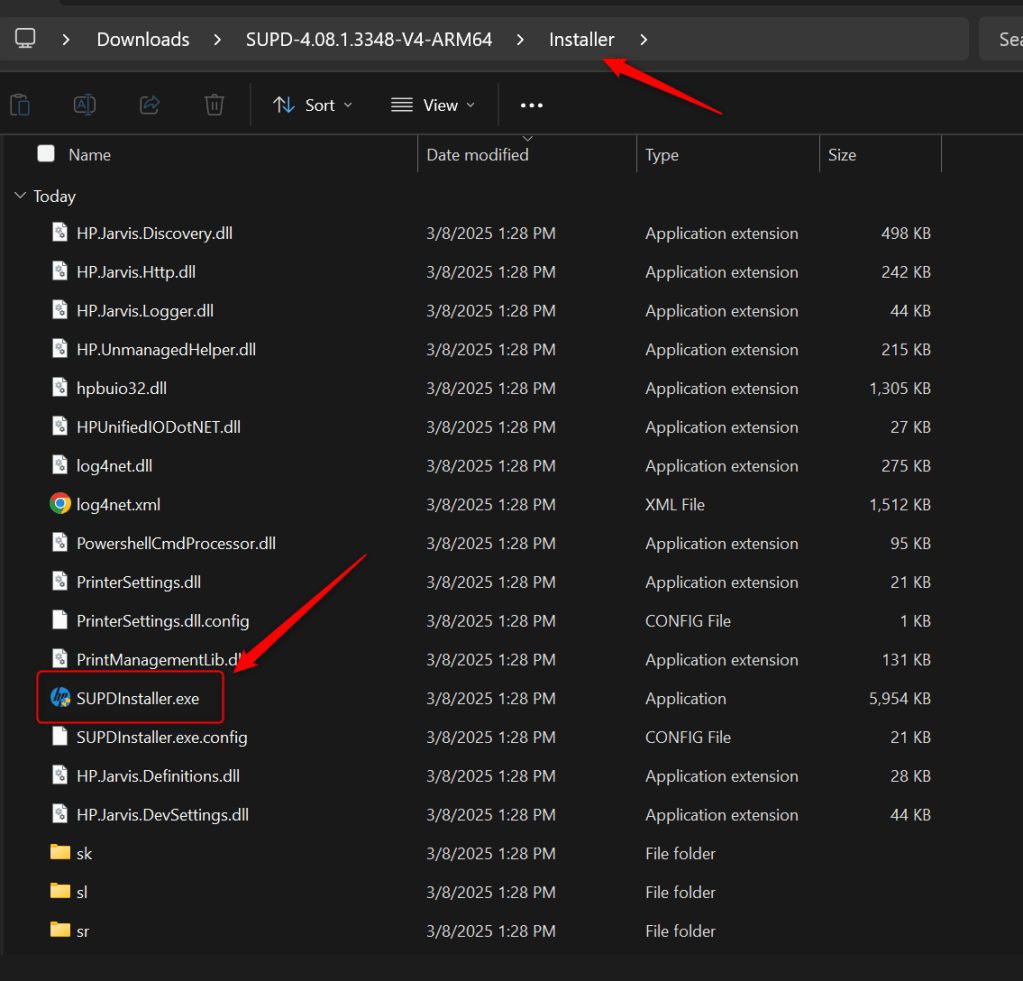Click the Rename icon in toolbar
Viewport: 1023px width, 981px height.
[x=85, y=105]
